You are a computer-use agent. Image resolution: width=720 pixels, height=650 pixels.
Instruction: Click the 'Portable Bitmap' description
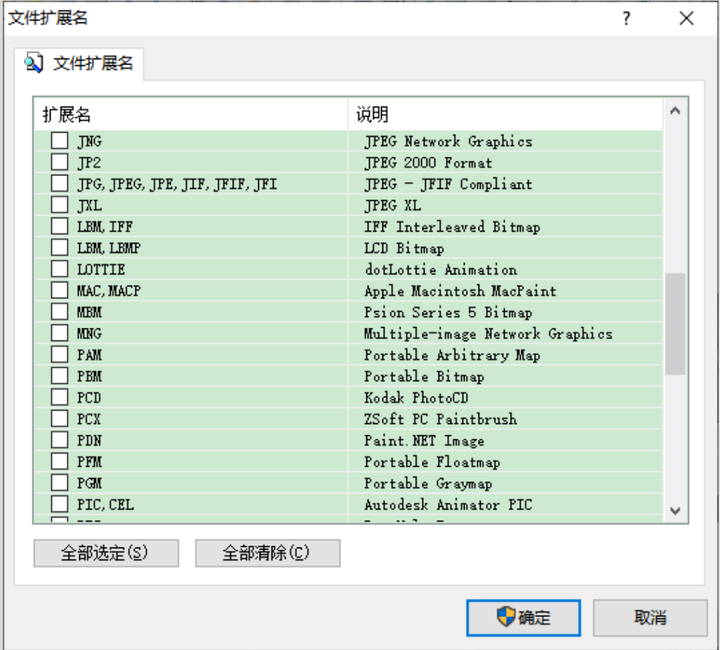tap(424, 376)
